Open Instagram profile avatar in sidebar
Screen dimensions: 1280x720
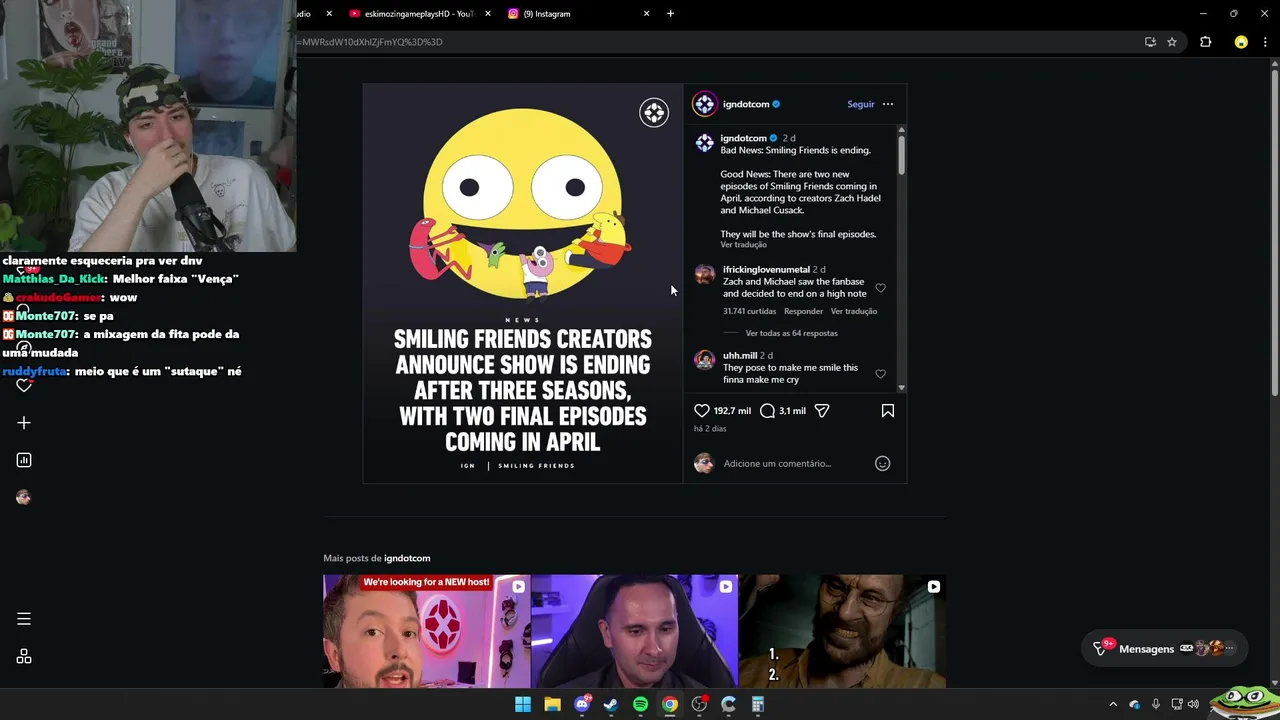pos(24,497)
